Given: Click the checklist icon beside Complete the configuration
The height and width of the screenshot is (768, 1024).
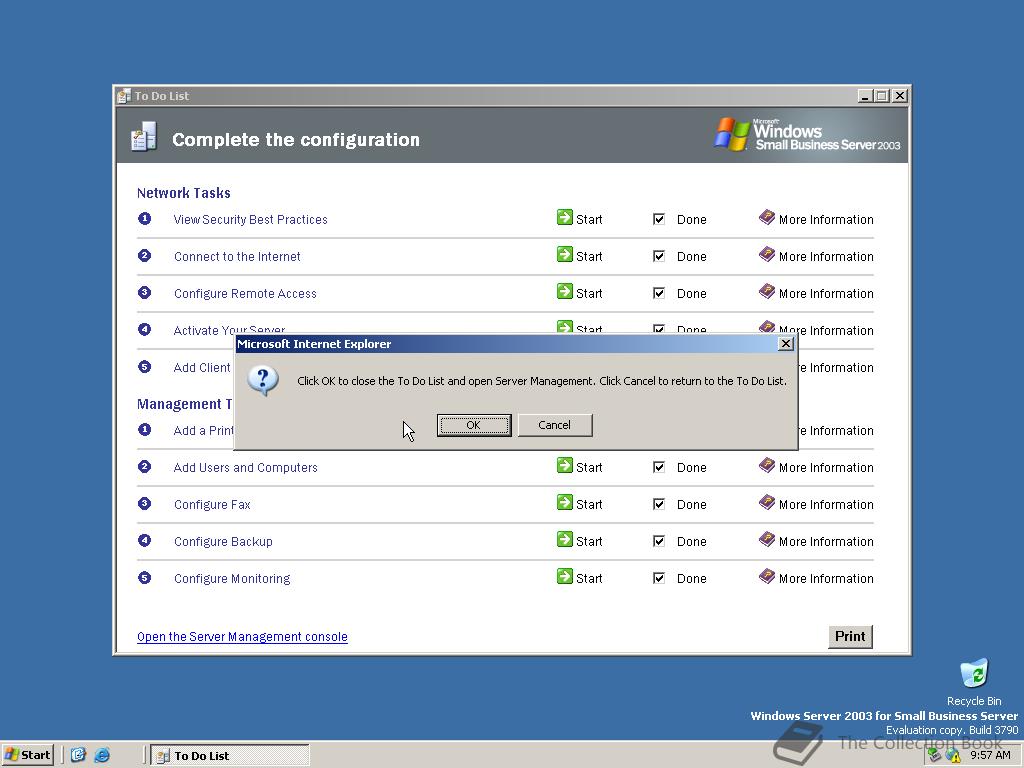Looking at the screenshot, I should [144, 136].
